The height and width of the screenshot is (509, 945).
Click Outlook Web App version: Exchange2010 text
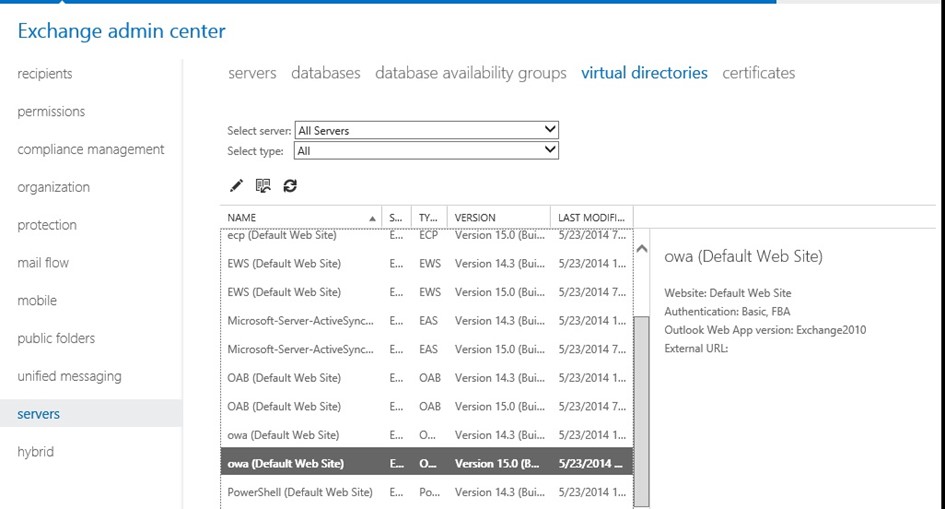coord(765,330)
